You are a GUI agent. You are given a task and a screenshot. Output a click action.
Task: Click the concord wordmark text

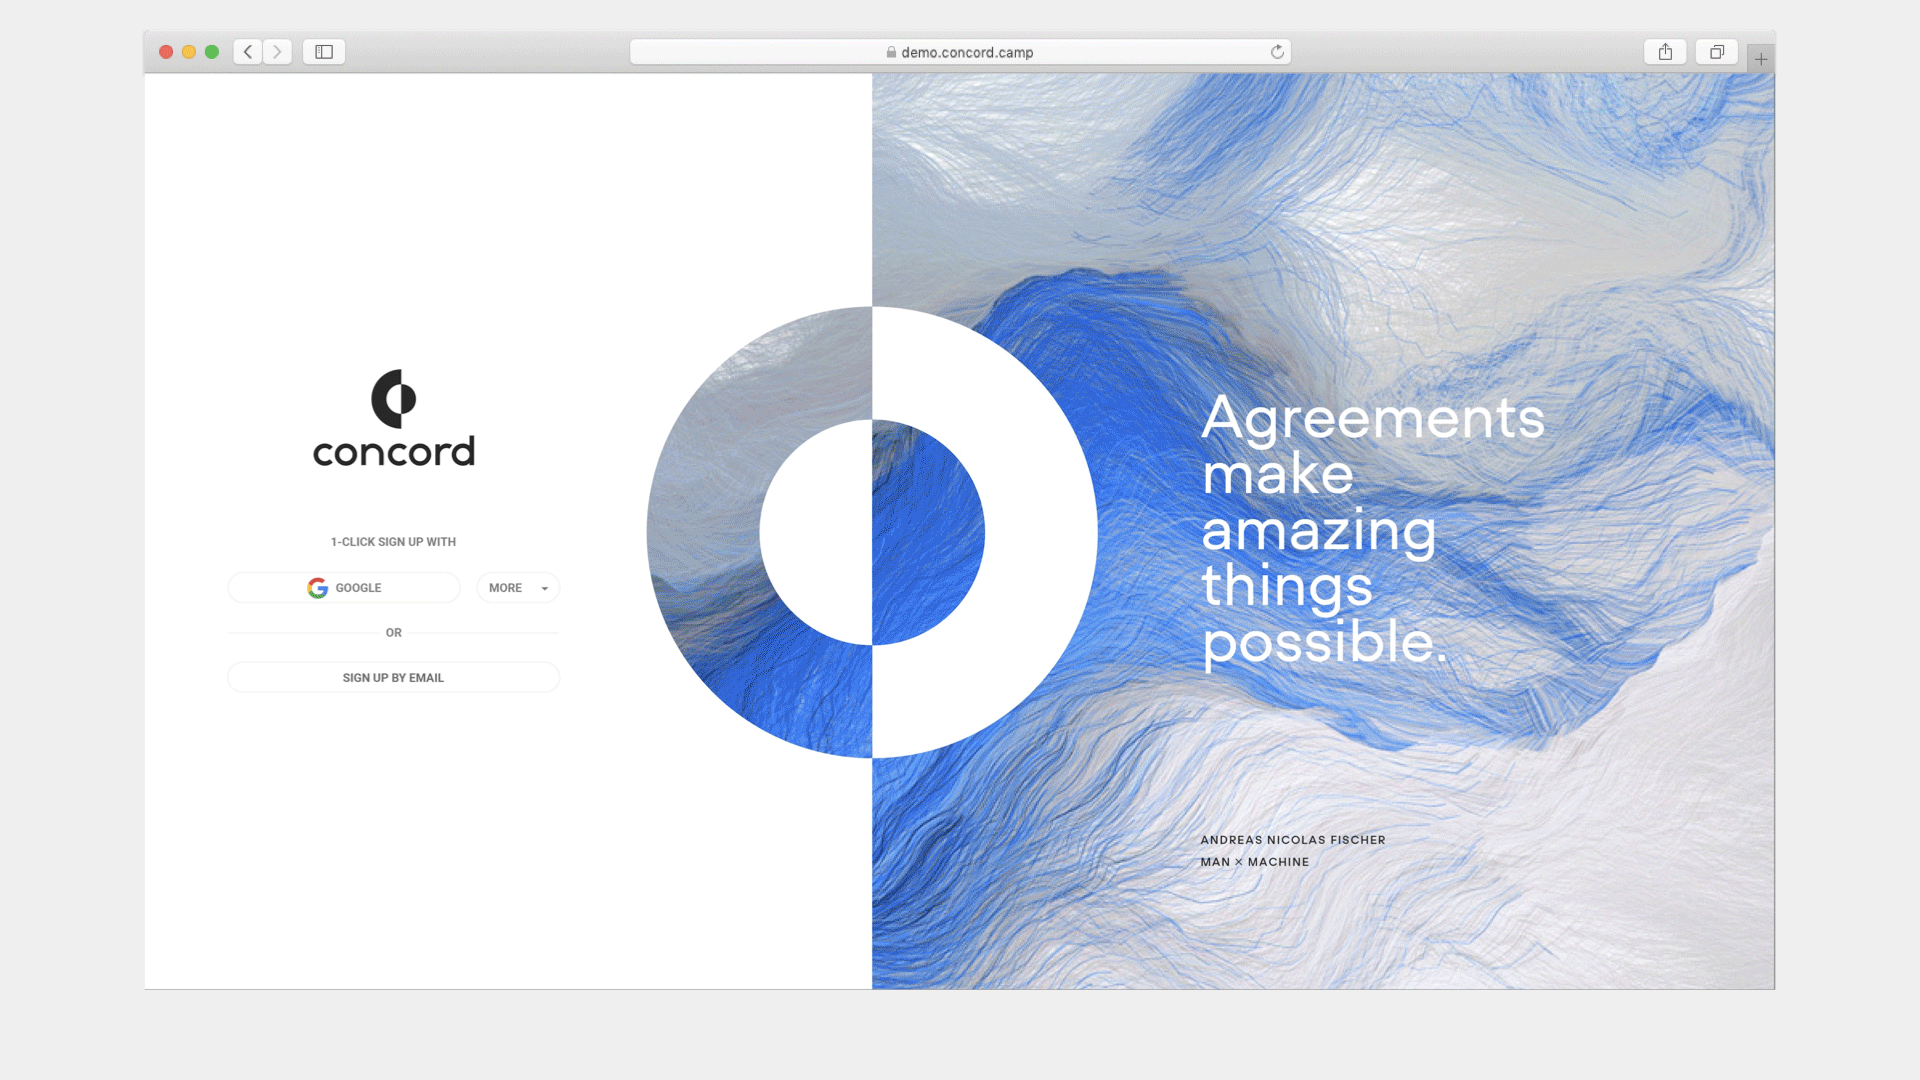point(393,452)
